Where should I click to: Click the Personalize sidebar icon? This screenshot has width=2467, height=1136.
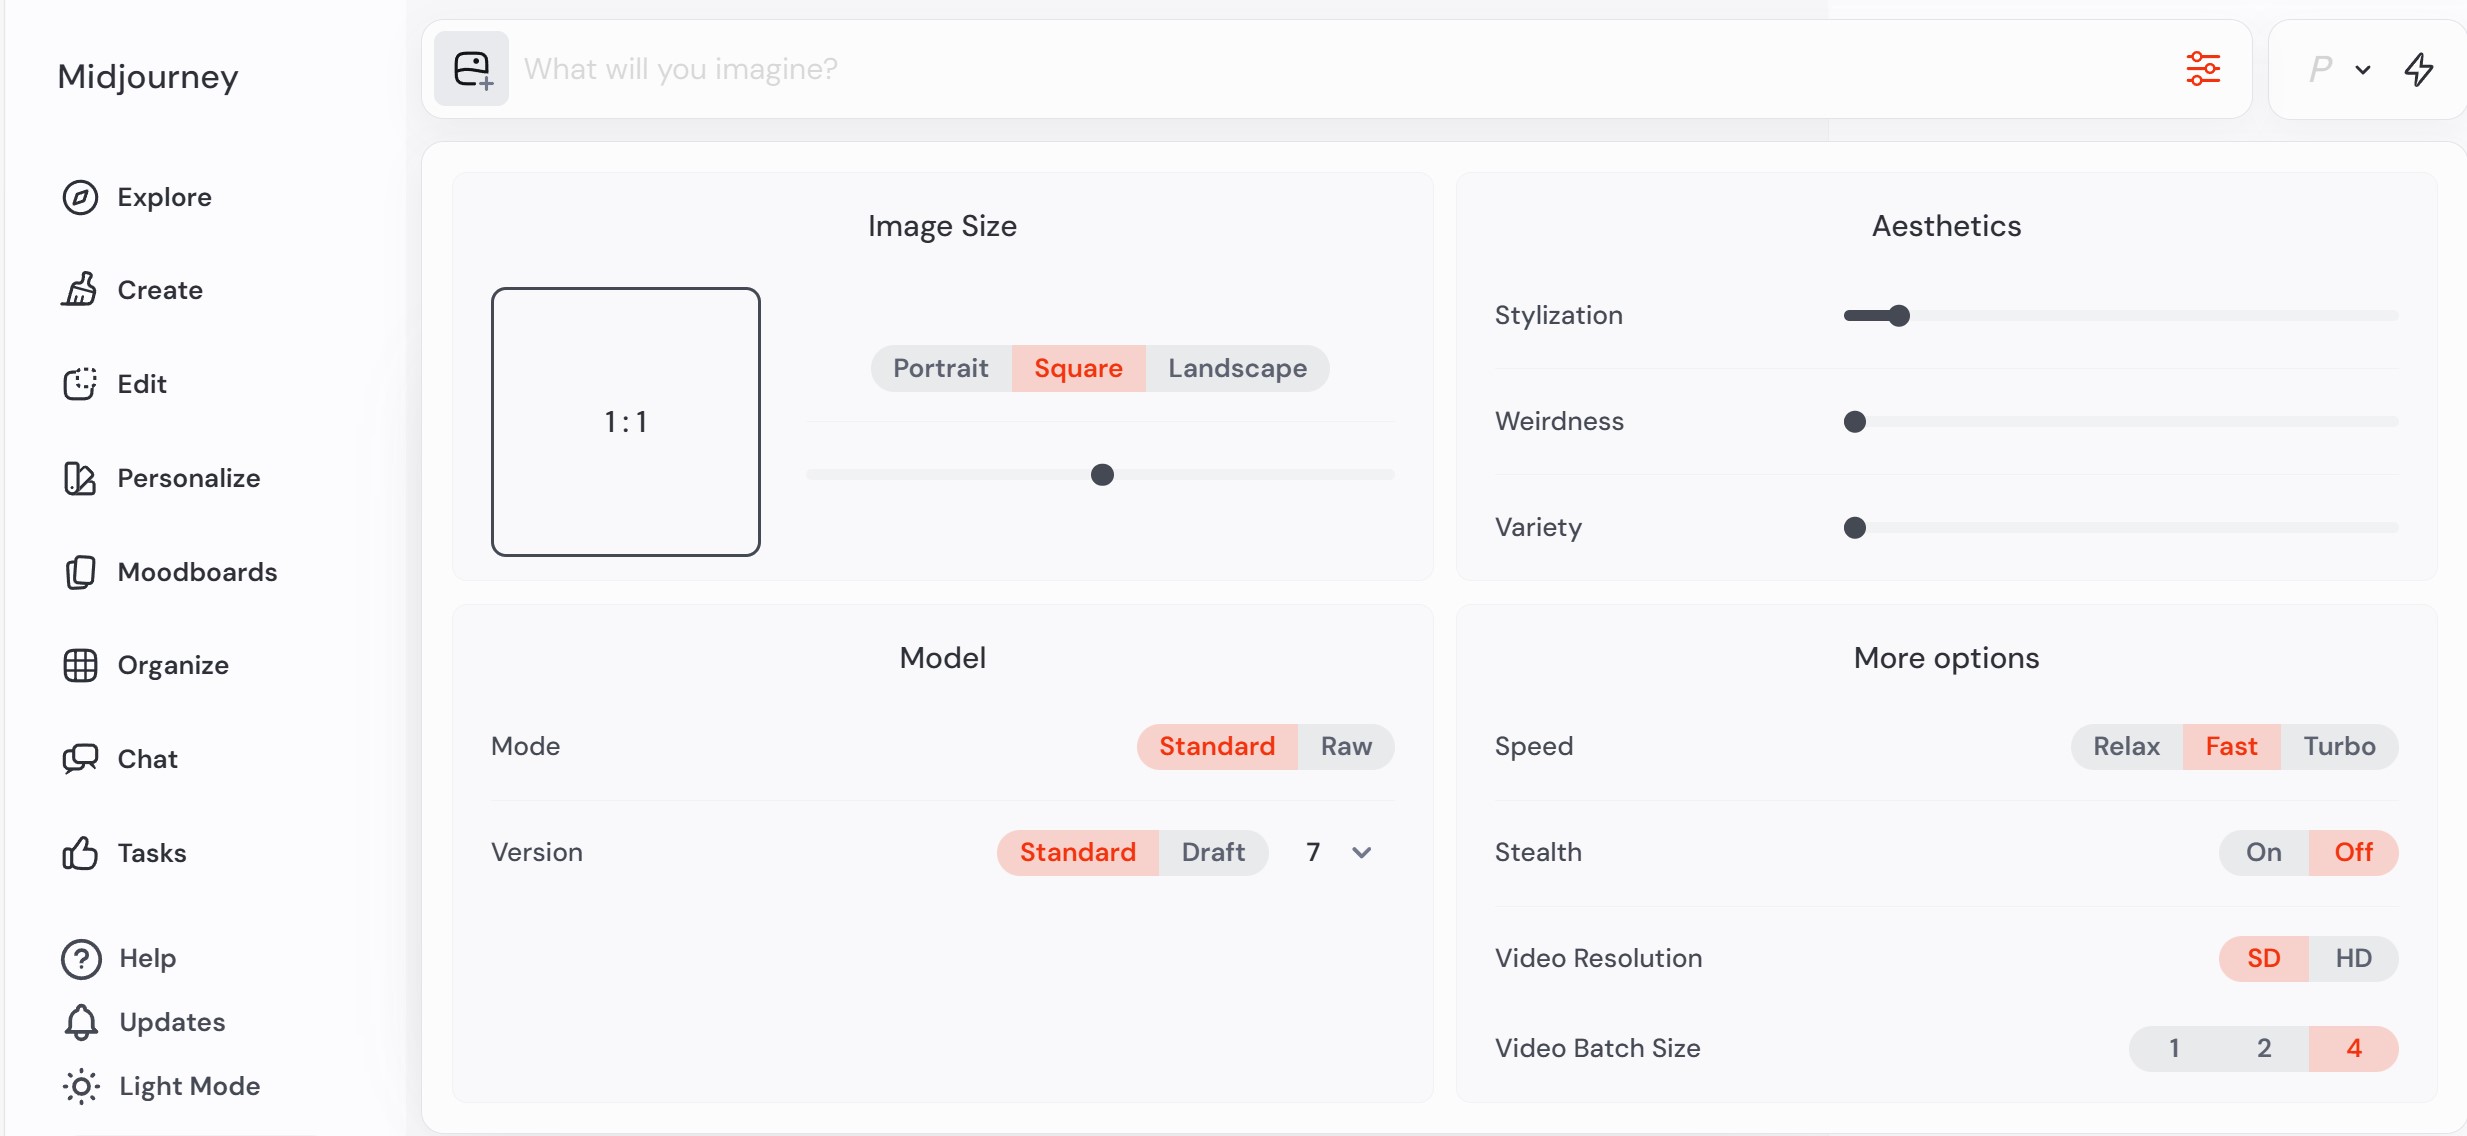point(80,478)
